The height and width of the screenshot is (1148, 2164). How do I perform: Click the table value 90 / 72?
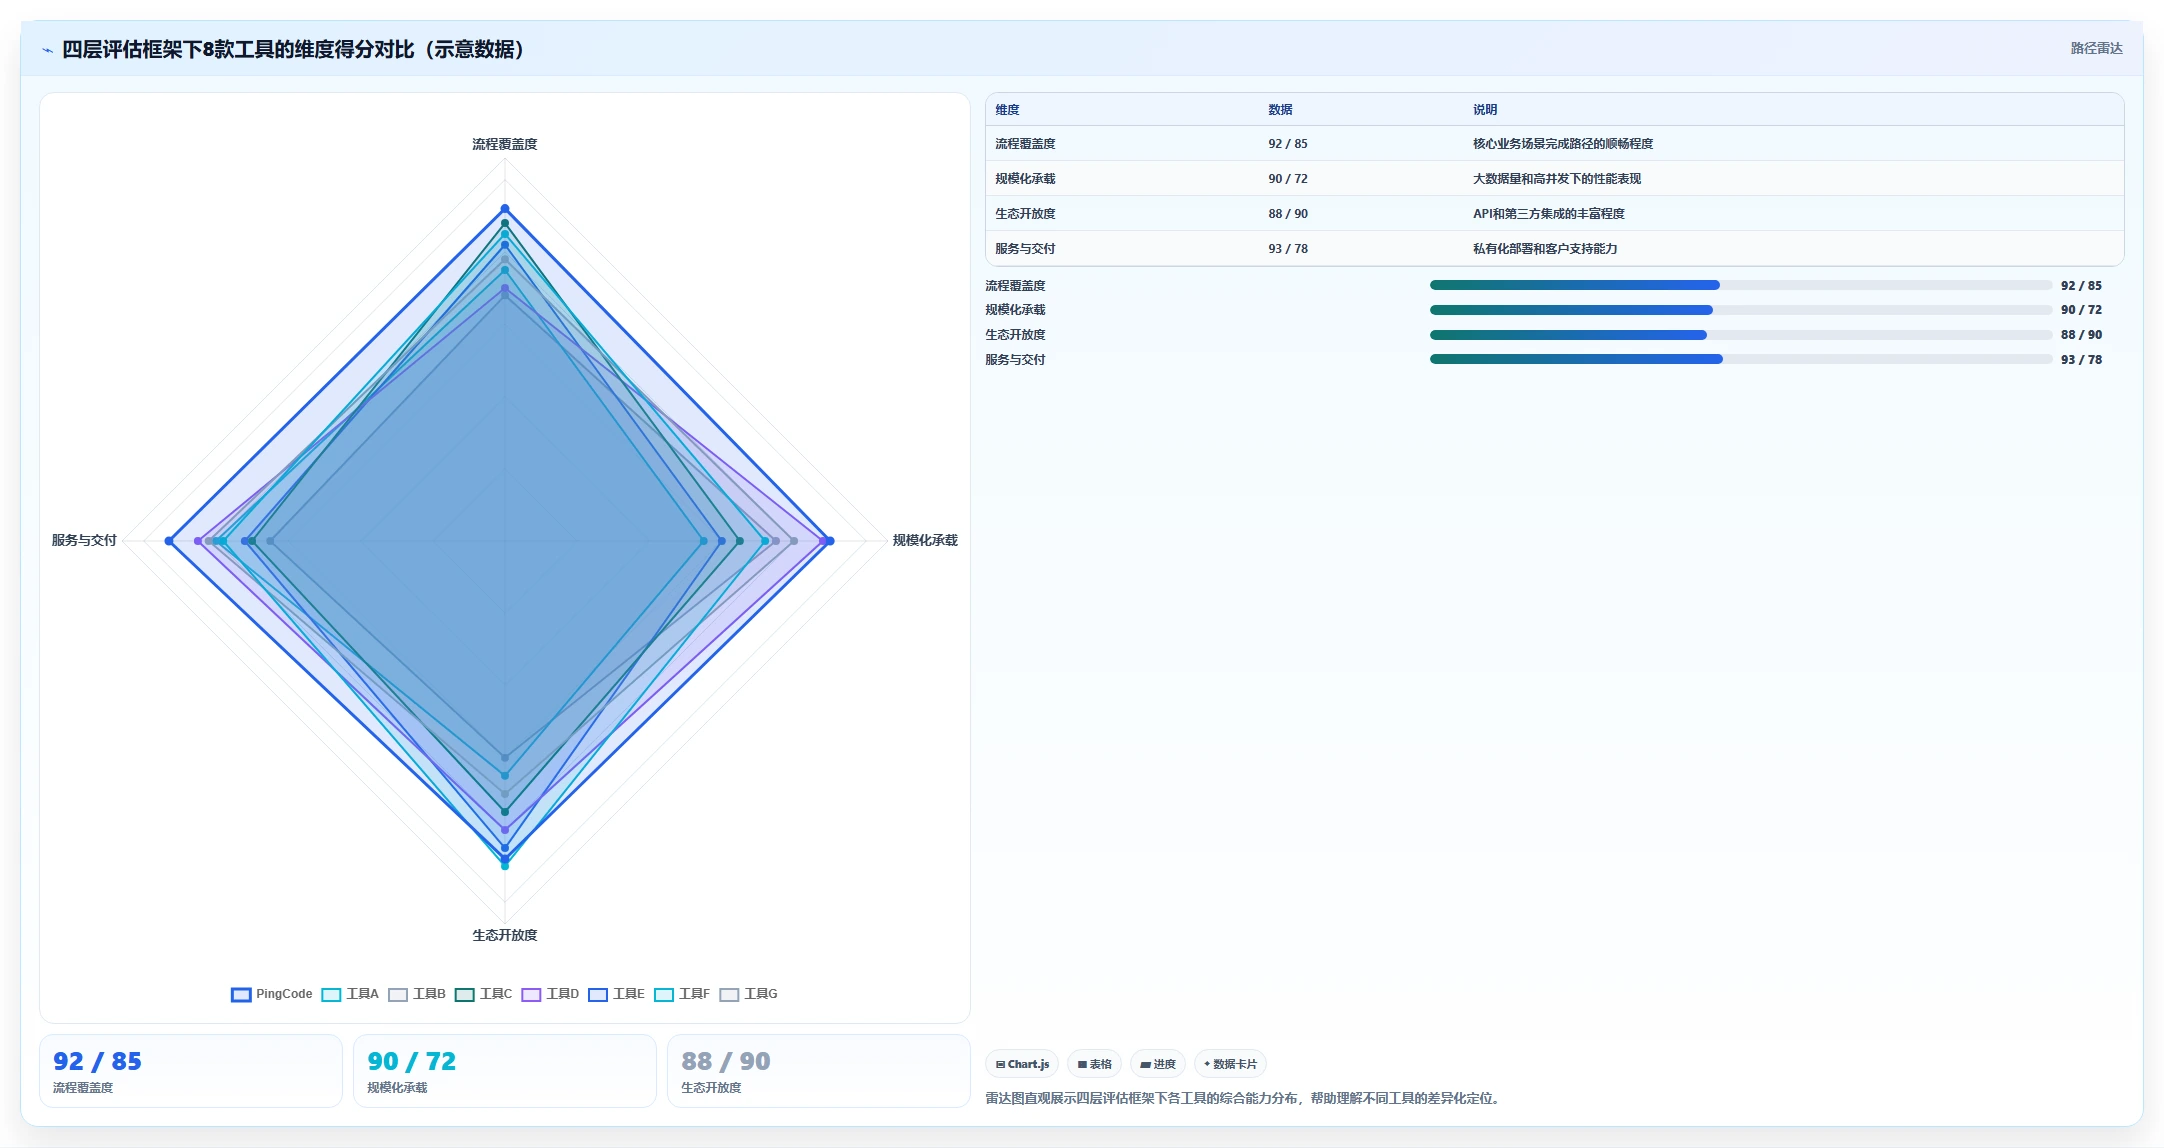(1288, 179)
